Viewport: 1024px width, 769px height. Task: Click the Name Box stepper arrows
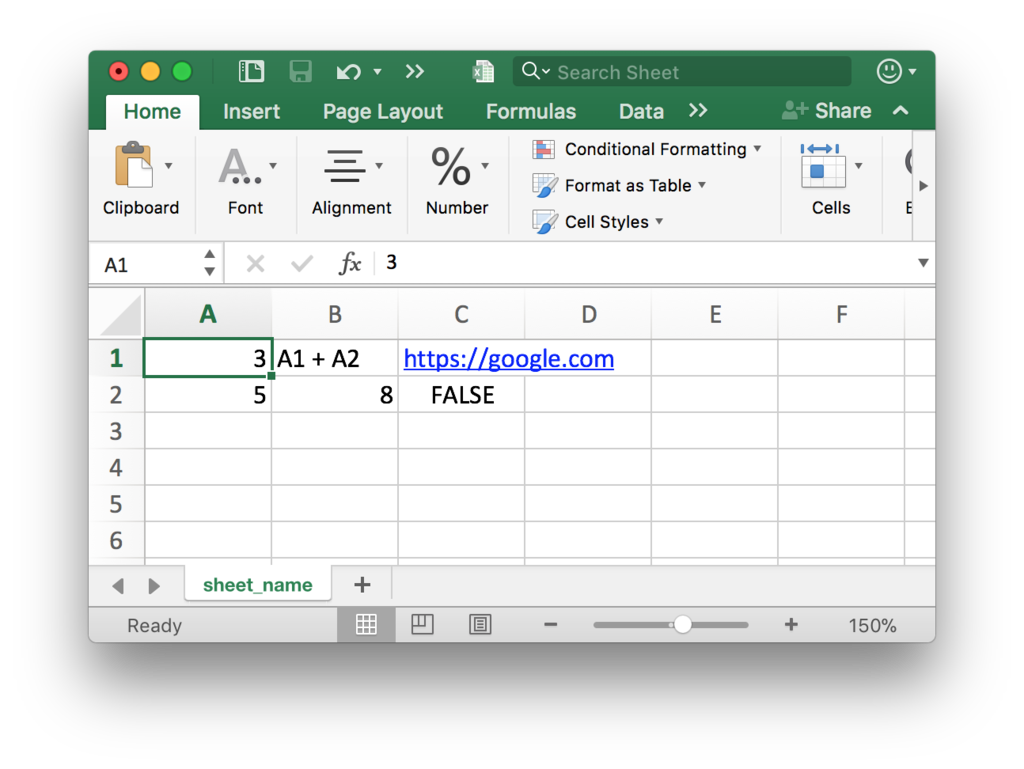tap(209, 263)
